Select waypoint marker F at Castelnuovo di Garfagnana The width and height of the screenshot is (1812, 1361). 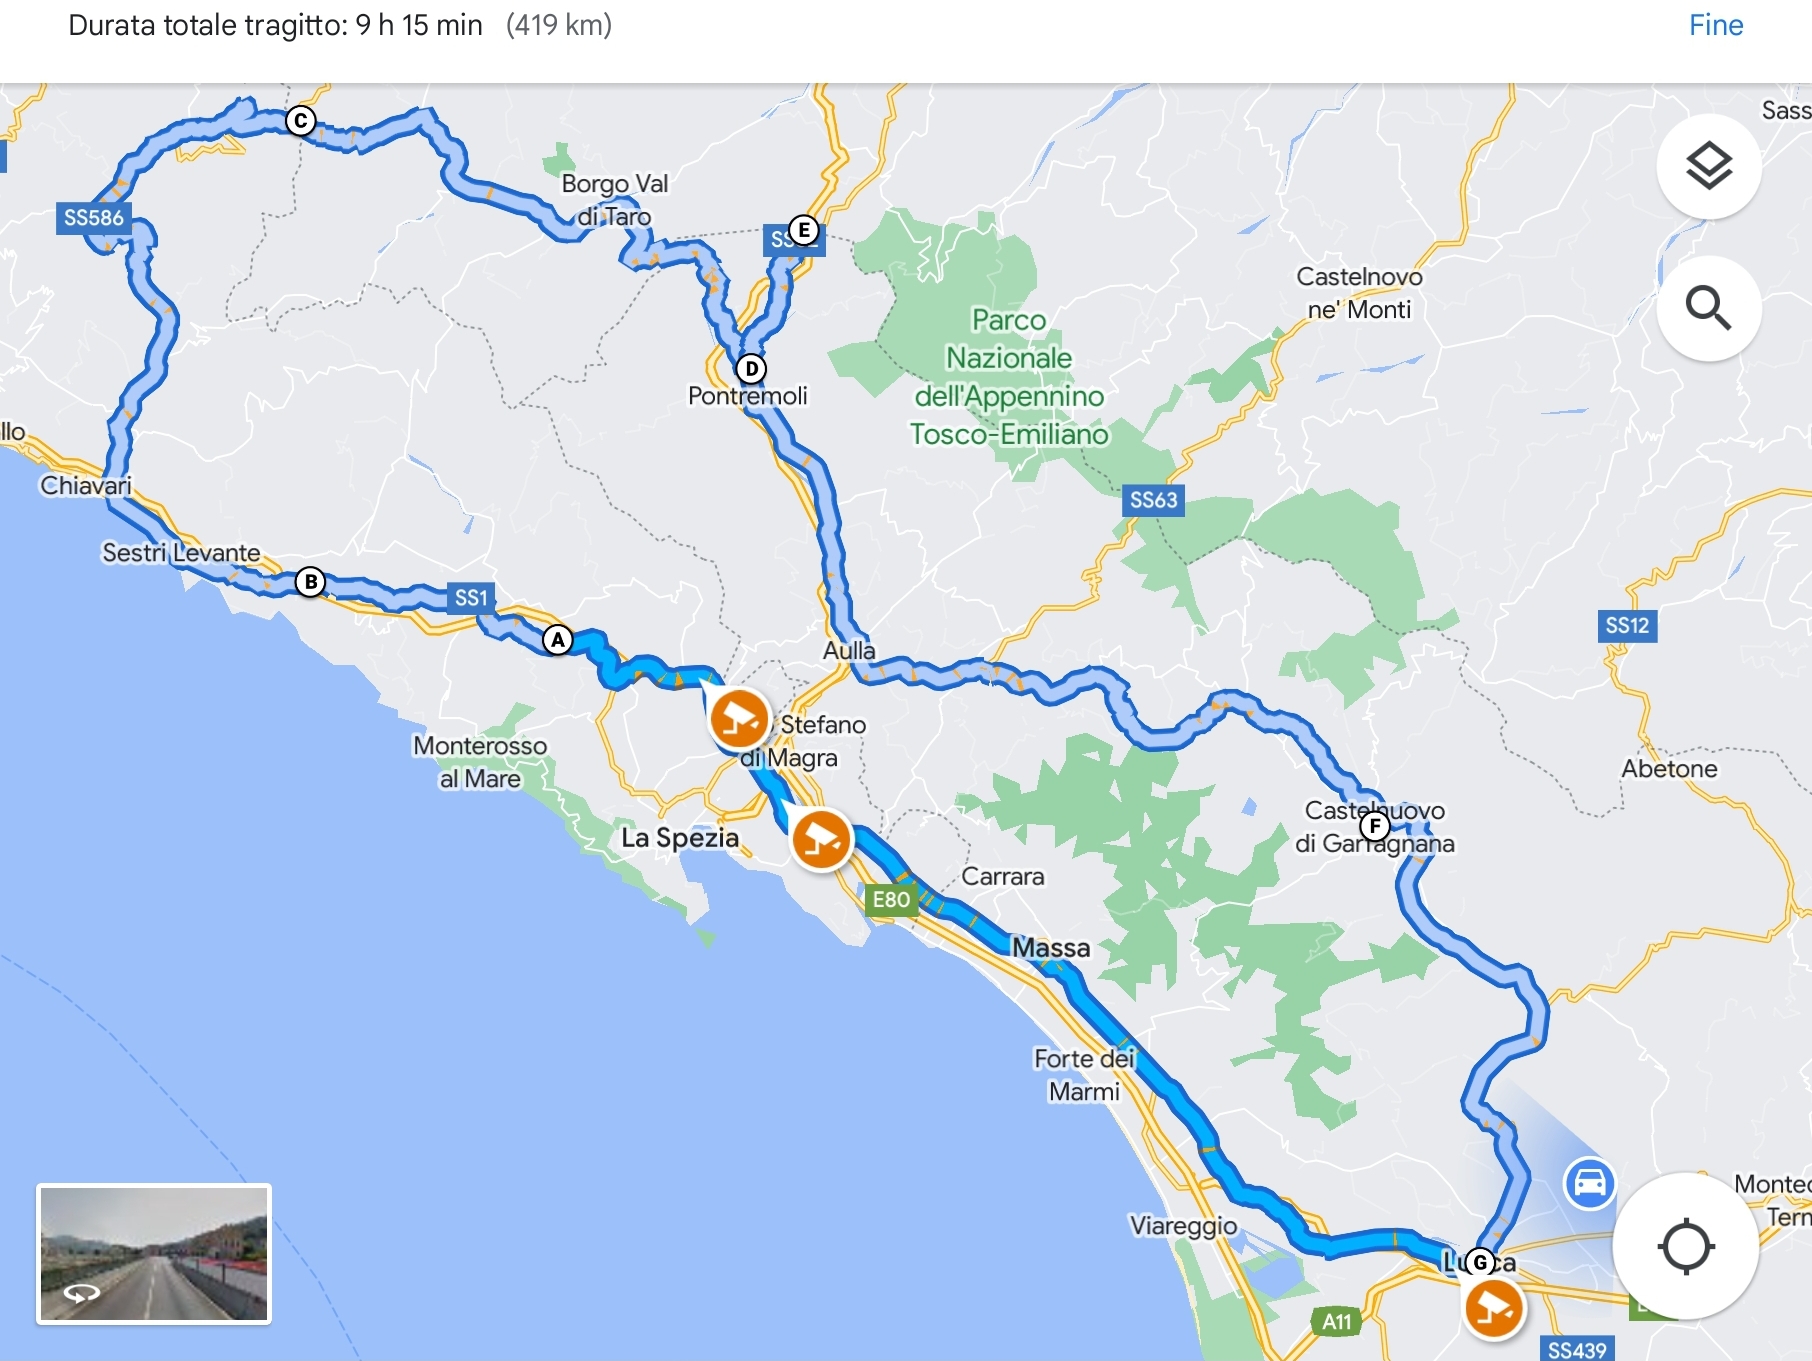coord(1376,826)
